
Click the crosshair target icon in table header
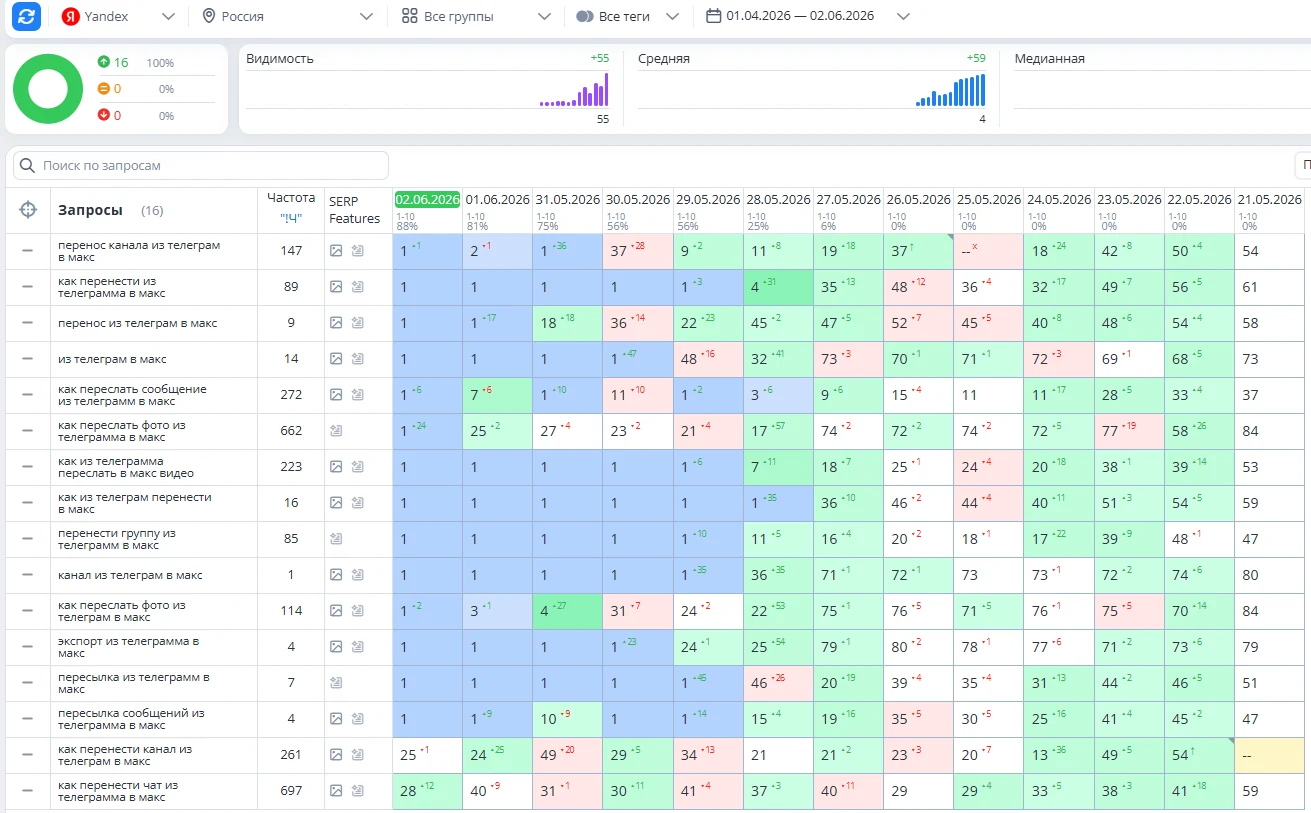tap(28, 210)
